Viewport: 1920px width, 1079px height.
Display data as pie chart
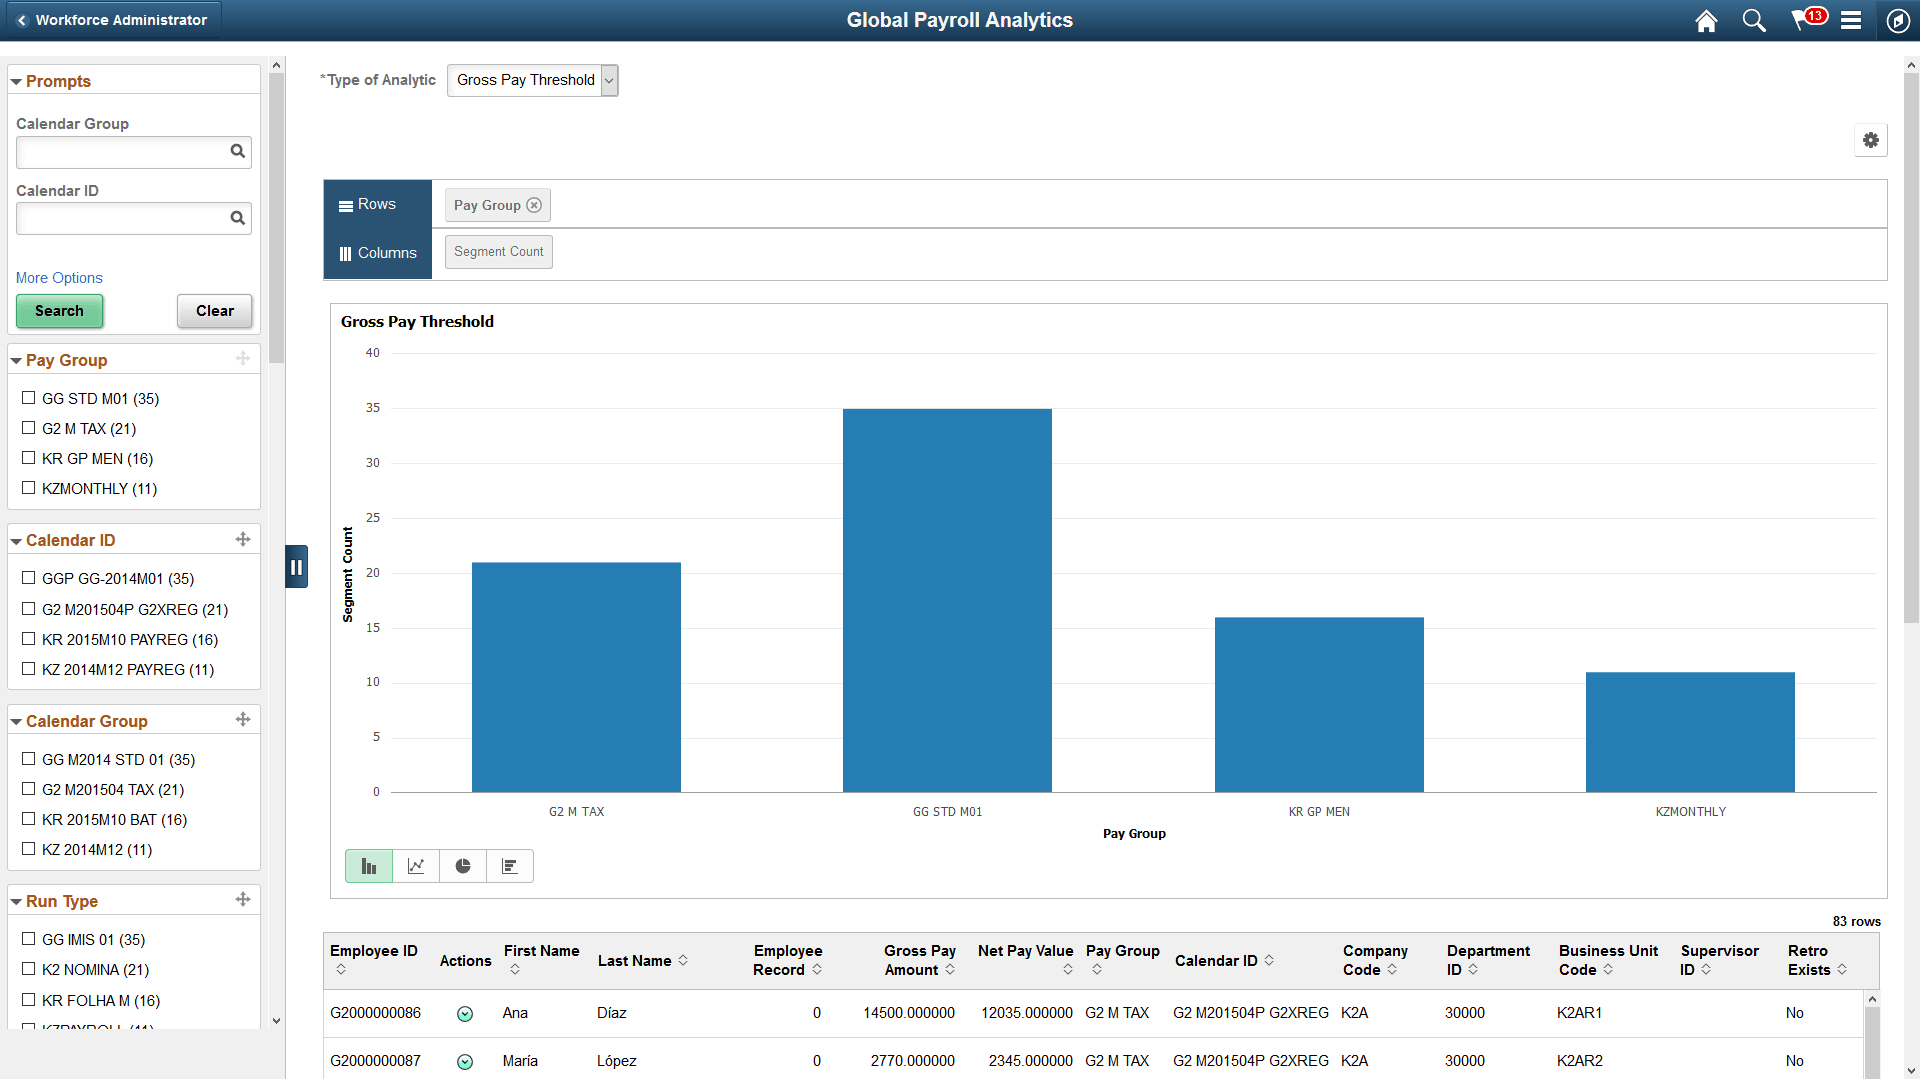tap(462, 865)
